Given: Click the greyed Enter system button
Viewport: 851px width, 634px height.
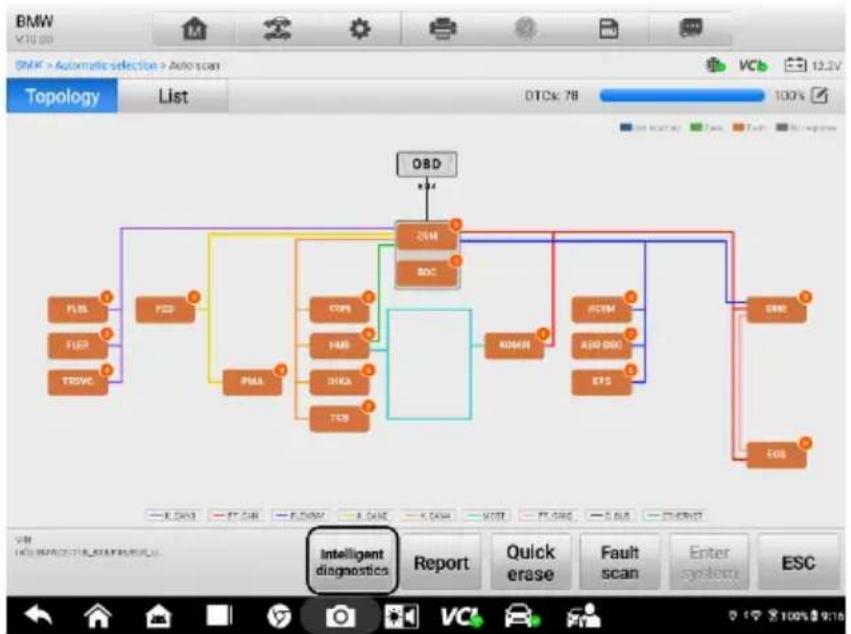Looking at the screenshot, I should pos(709,562).
